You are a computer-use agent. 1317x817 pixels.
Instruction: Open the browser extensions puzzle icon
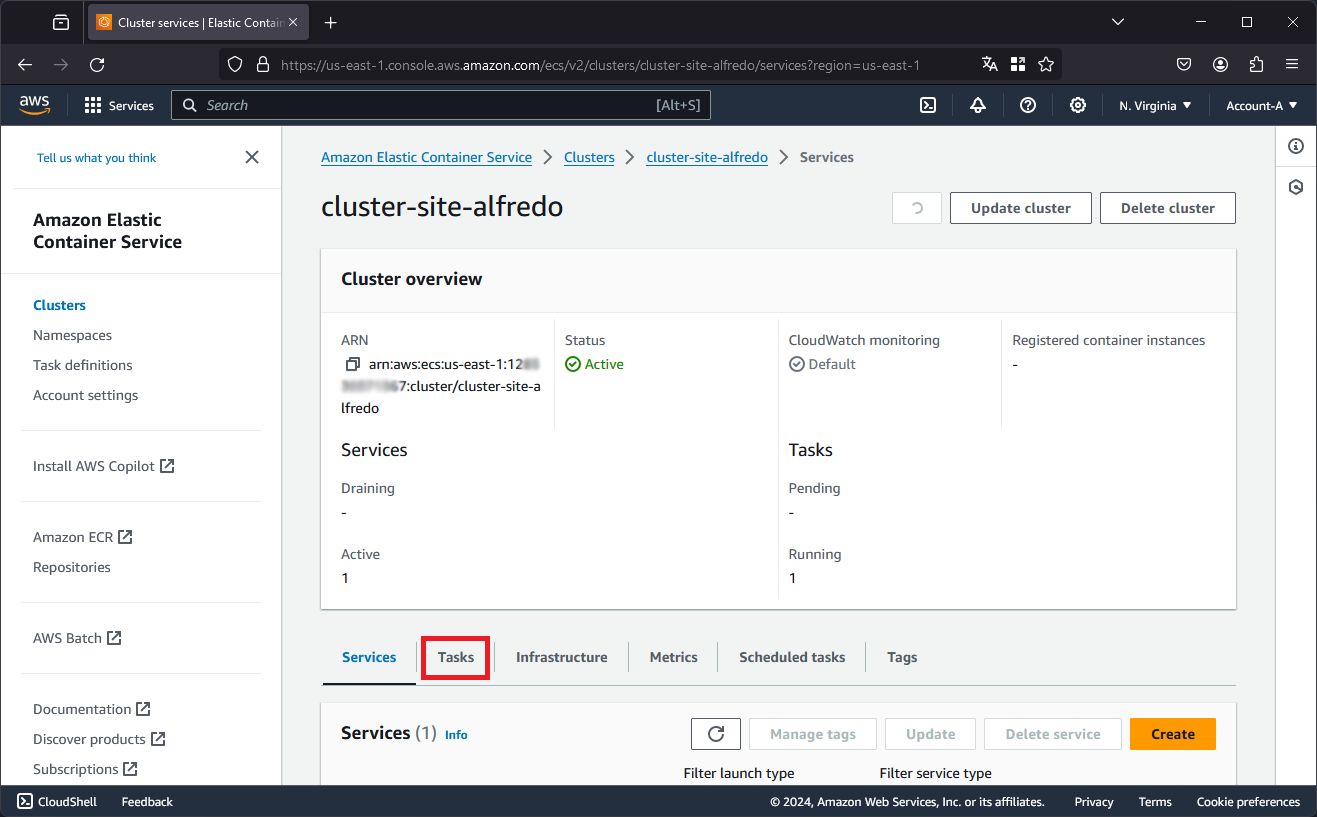(1257, 64)
